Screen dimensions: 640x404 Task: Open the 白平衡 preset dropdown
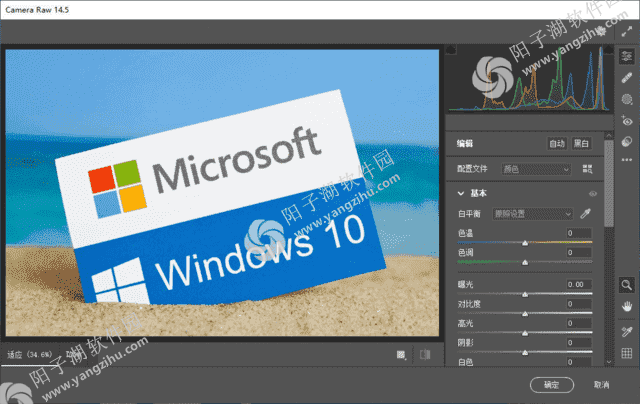(x=533, y=214)
